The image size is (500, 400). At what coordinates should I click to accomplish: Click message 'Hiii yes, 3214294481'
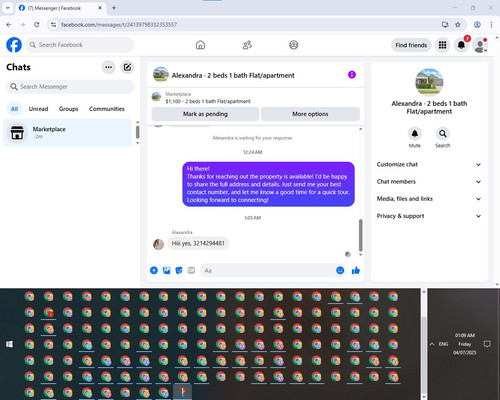click(x=198, y=243)
